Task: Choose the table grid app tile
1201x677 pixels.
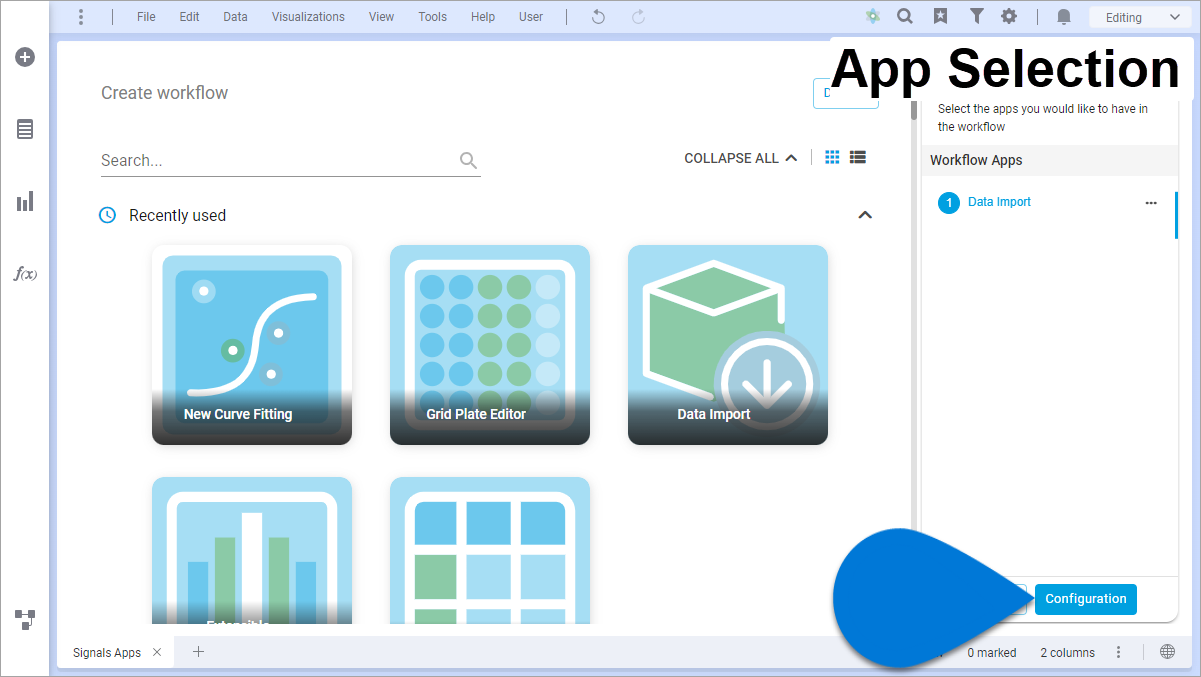Action: click(490, 550)
